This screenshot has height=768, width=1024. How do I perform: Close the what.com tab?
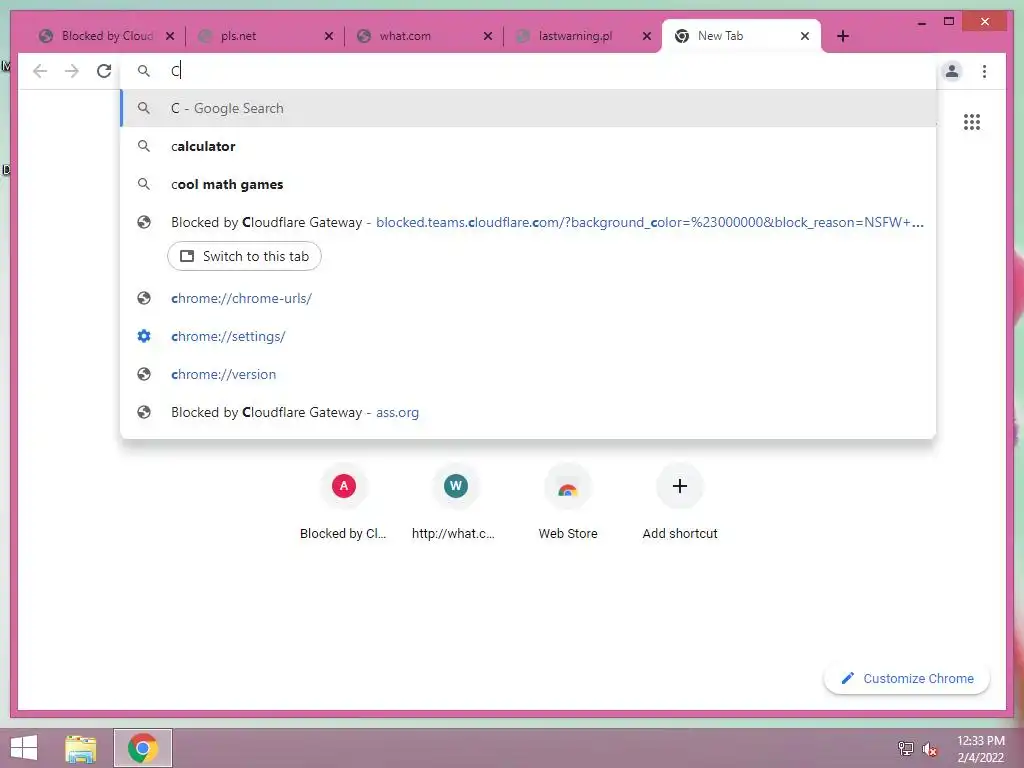point(488,36)
